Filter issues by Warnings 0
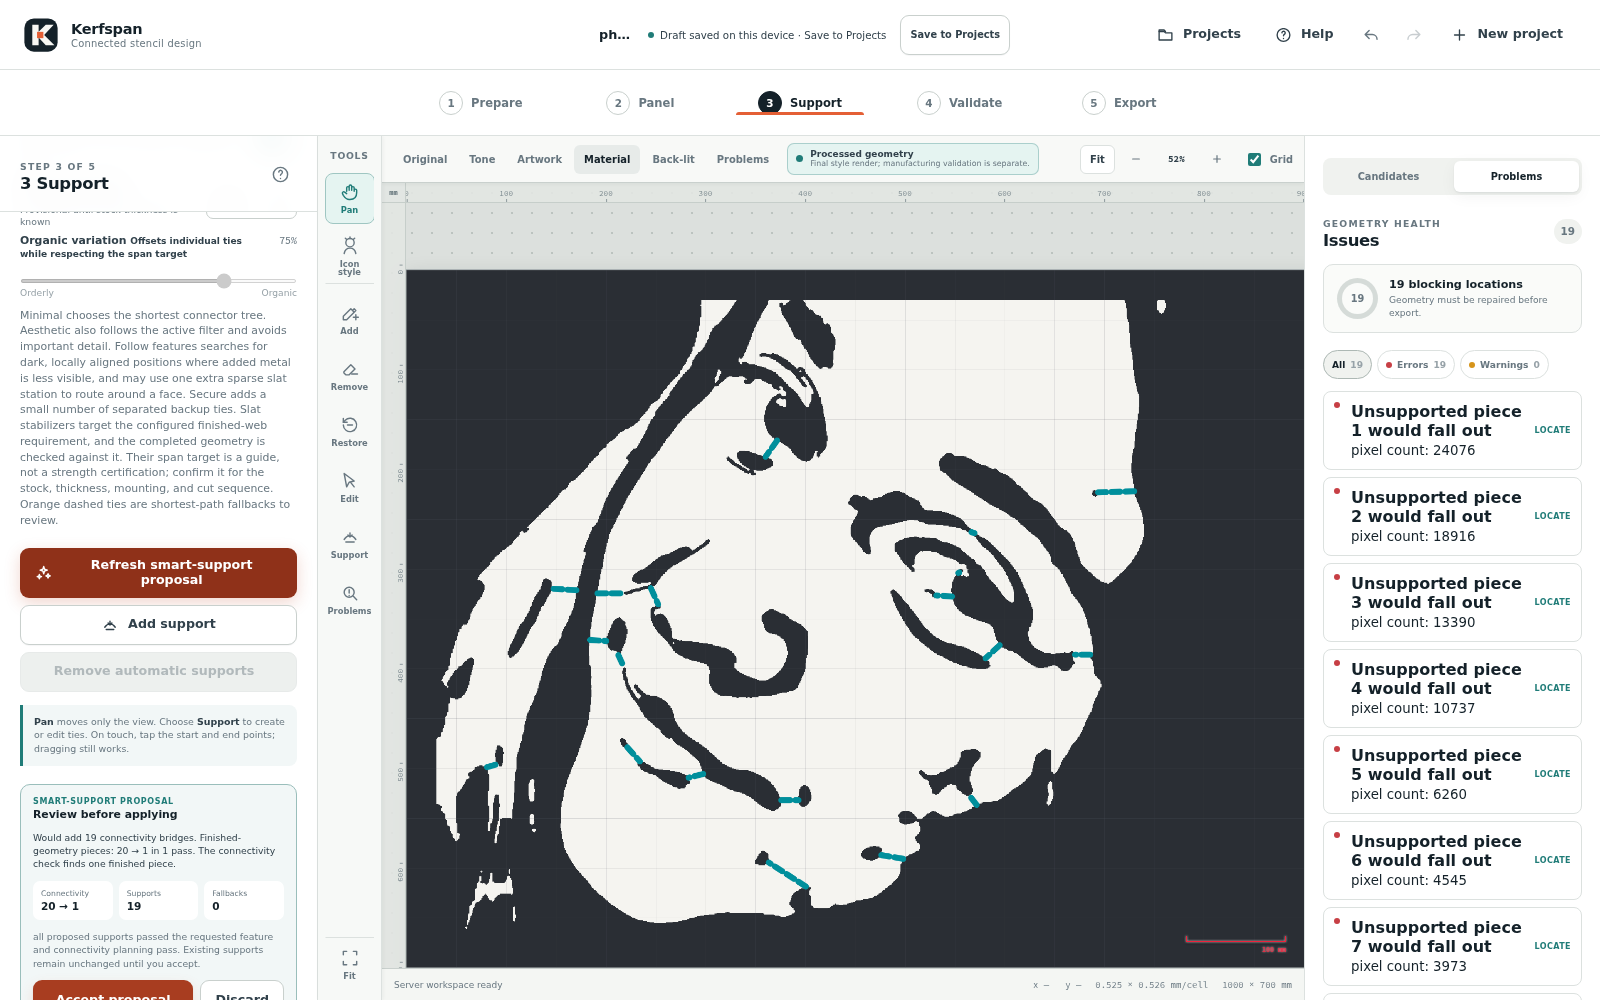 point(1504,365)
